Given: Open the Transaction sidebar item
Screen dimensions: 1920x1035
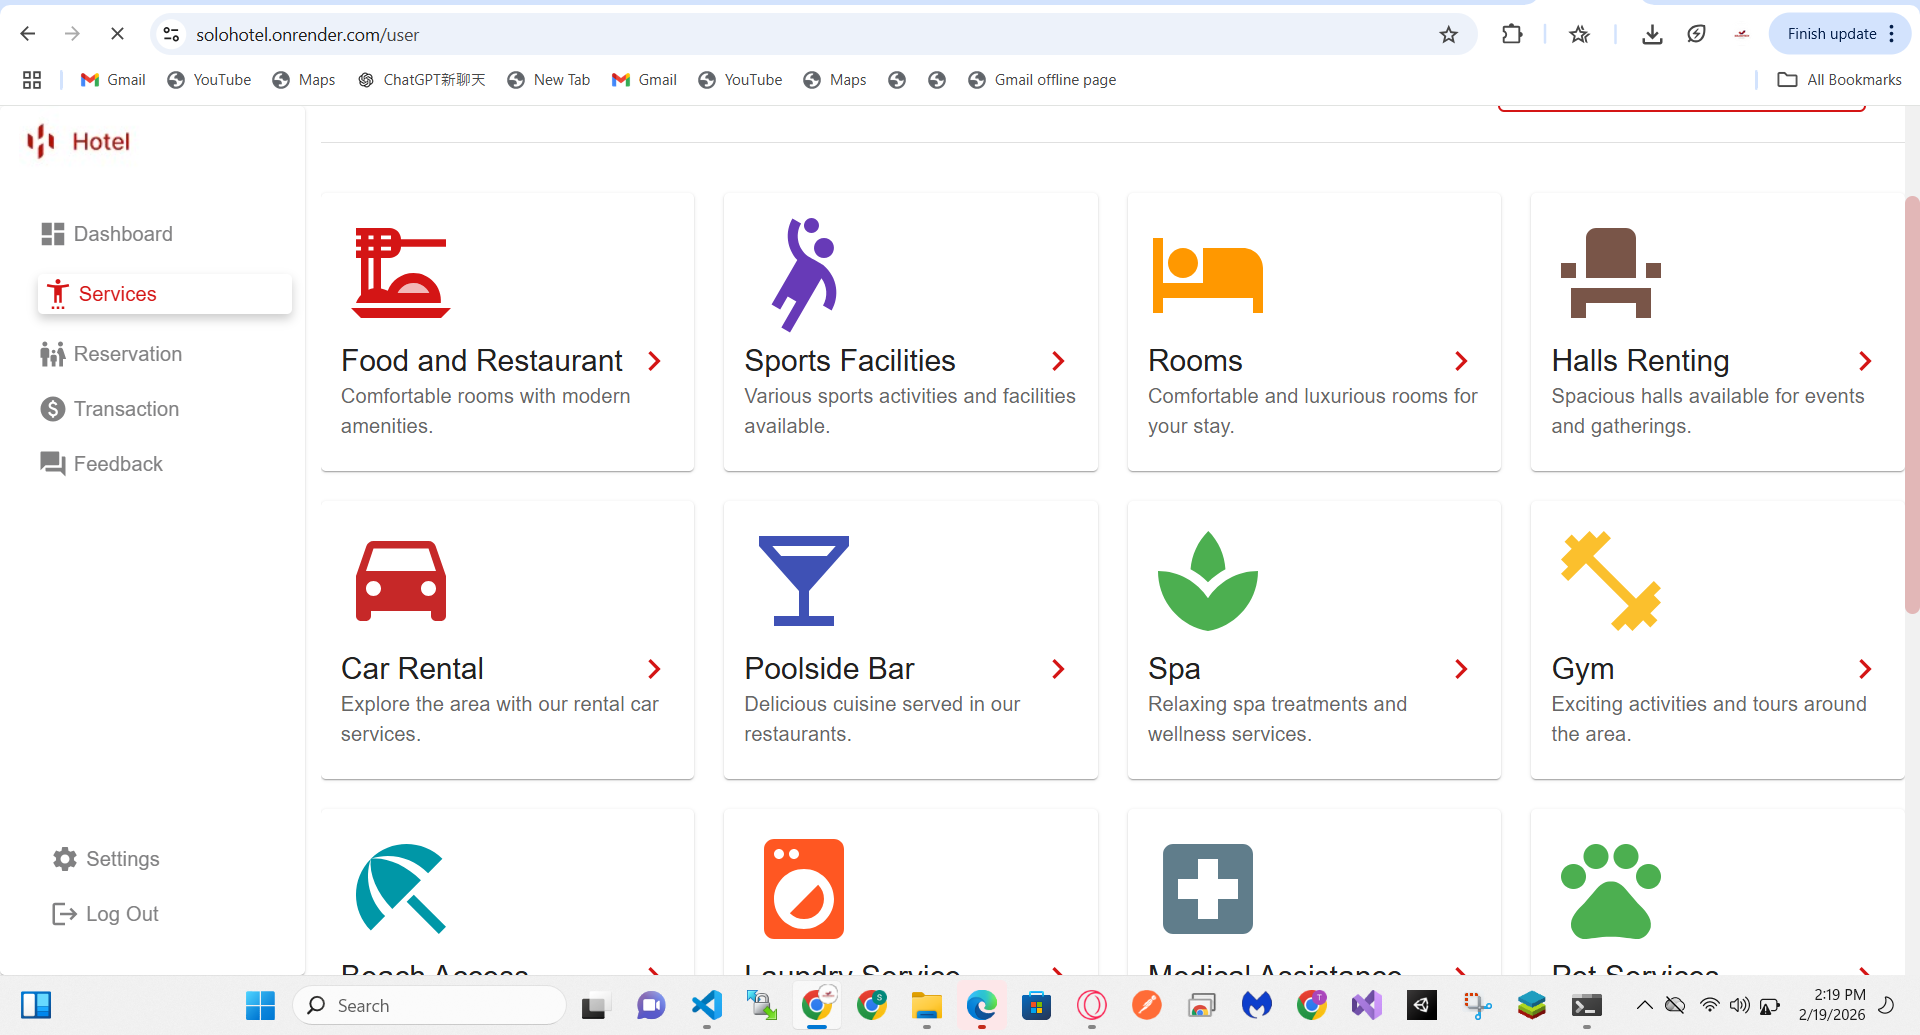Looking at the screenshot, I should [126, 409].
